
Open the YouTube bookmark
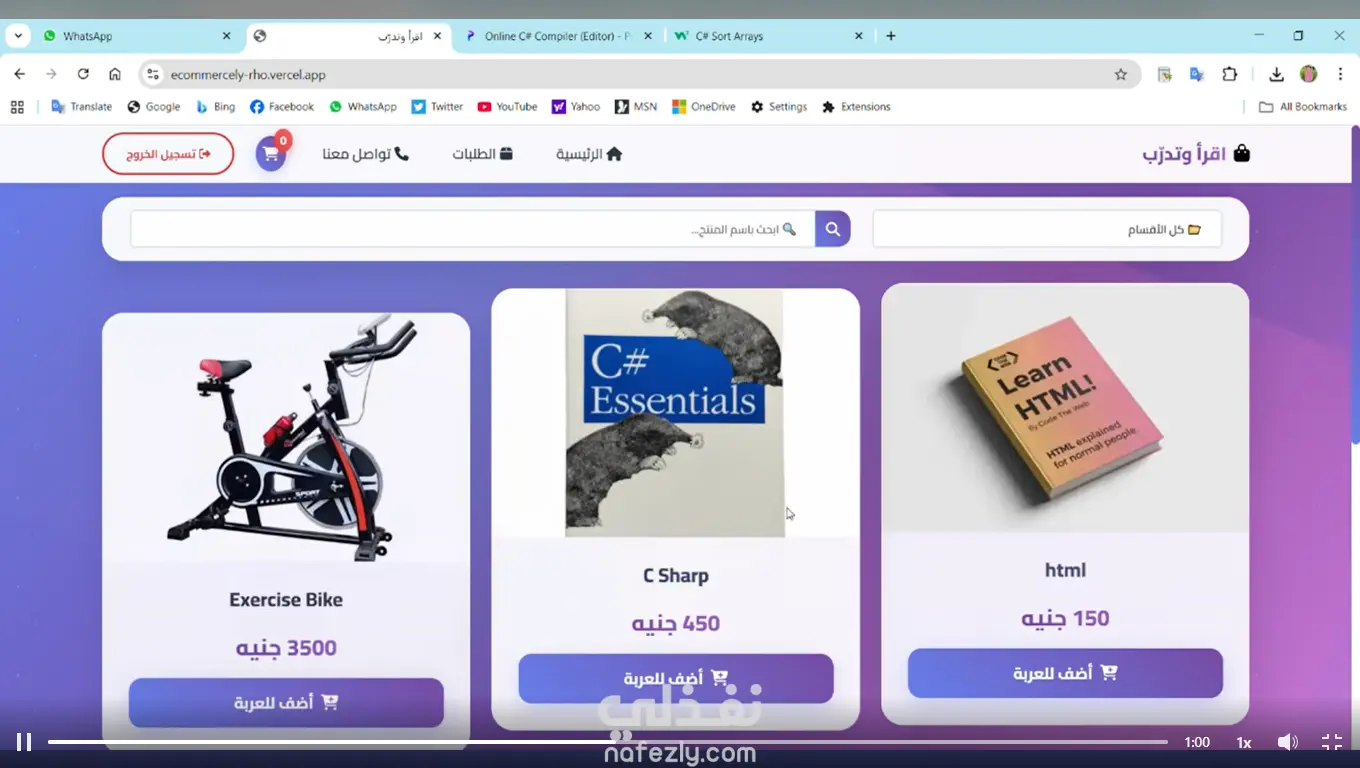(507, 106)
